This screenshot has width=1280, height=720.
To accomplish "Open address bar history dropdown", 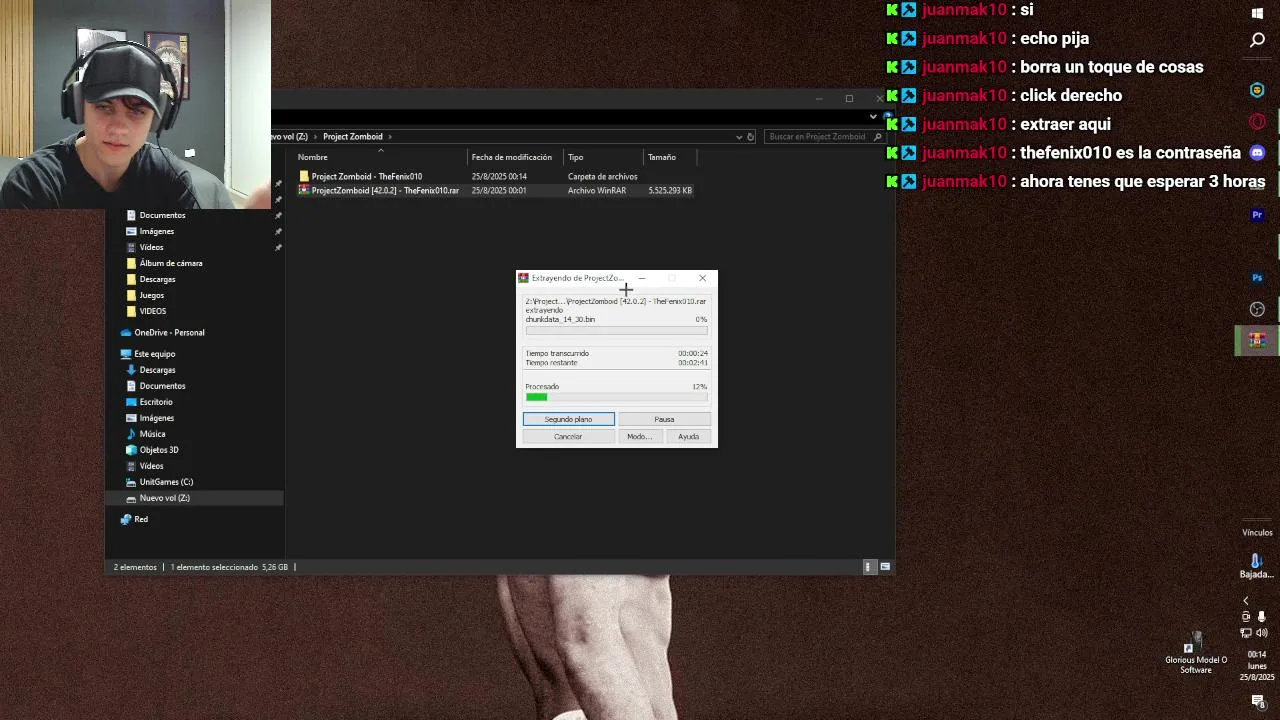I will pyautogui.click(x=739, y=137).
